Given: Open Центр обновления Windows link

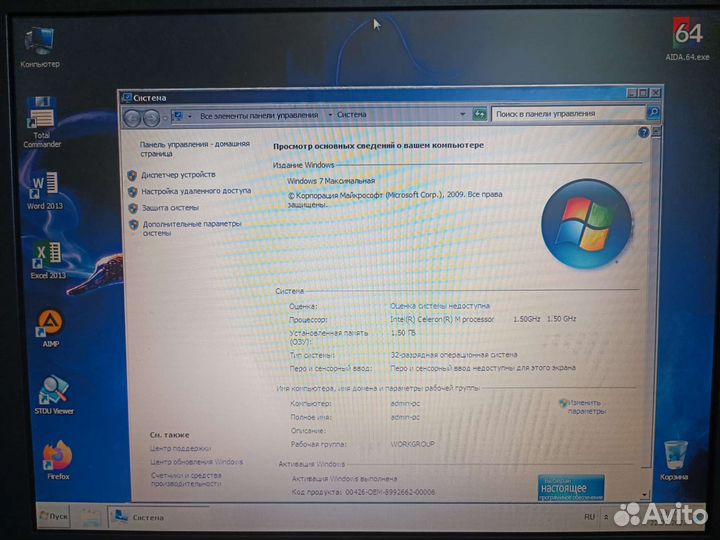Looking at the screenshot, I should point(197,461).
